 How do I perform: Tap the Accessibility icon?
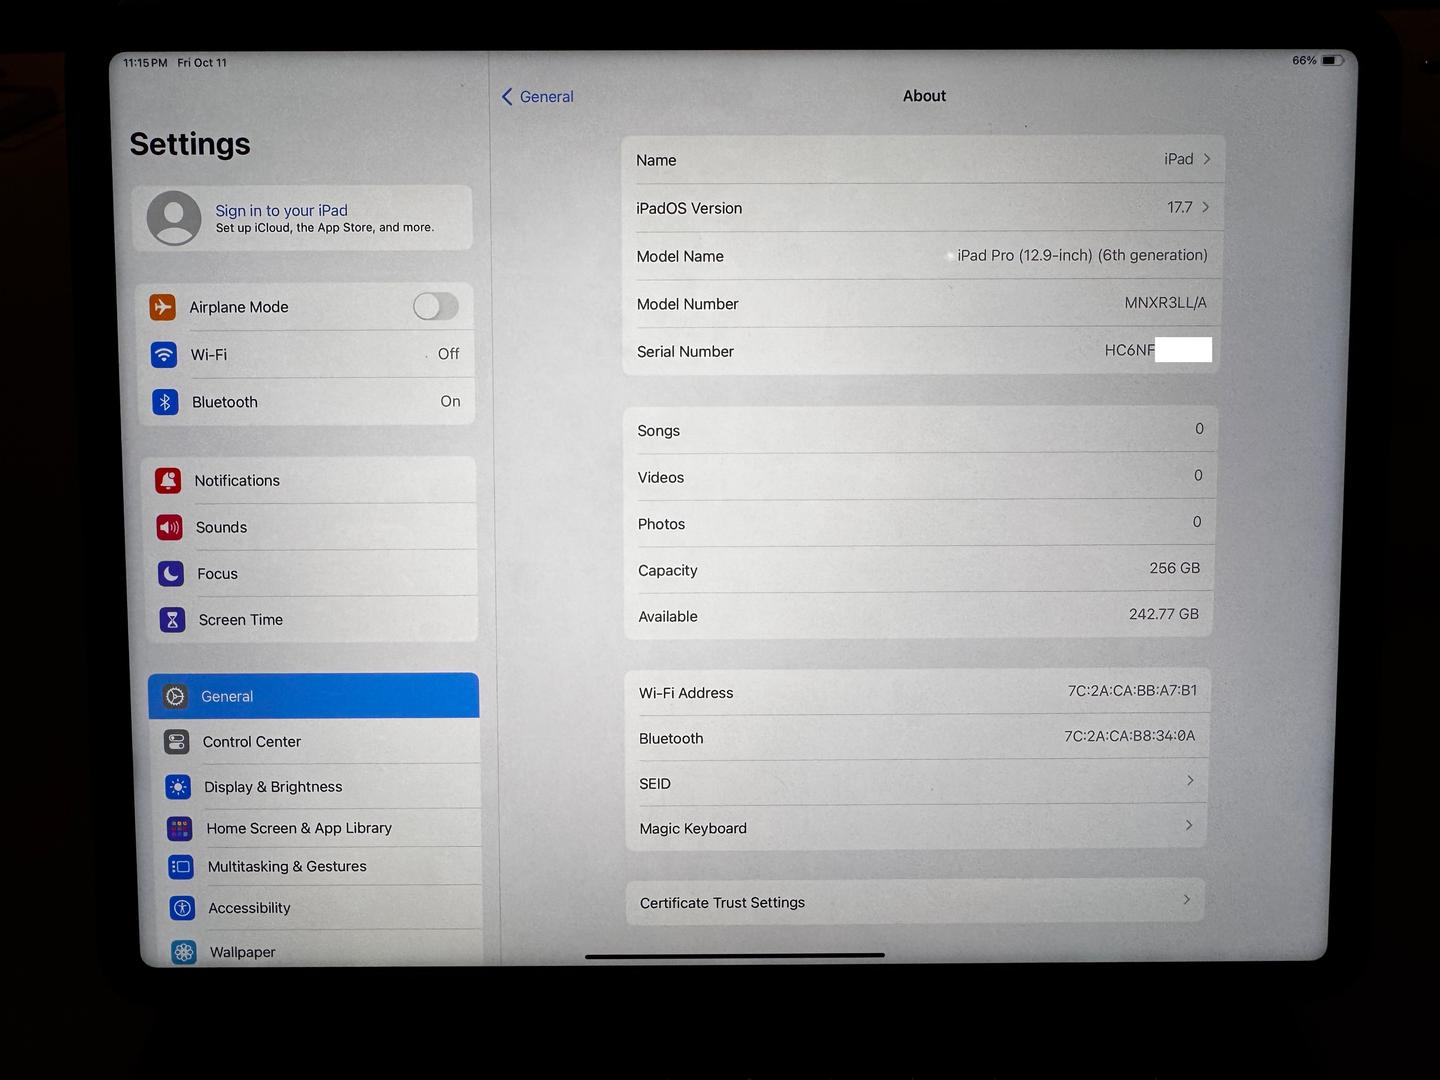[x=182, y=908]
